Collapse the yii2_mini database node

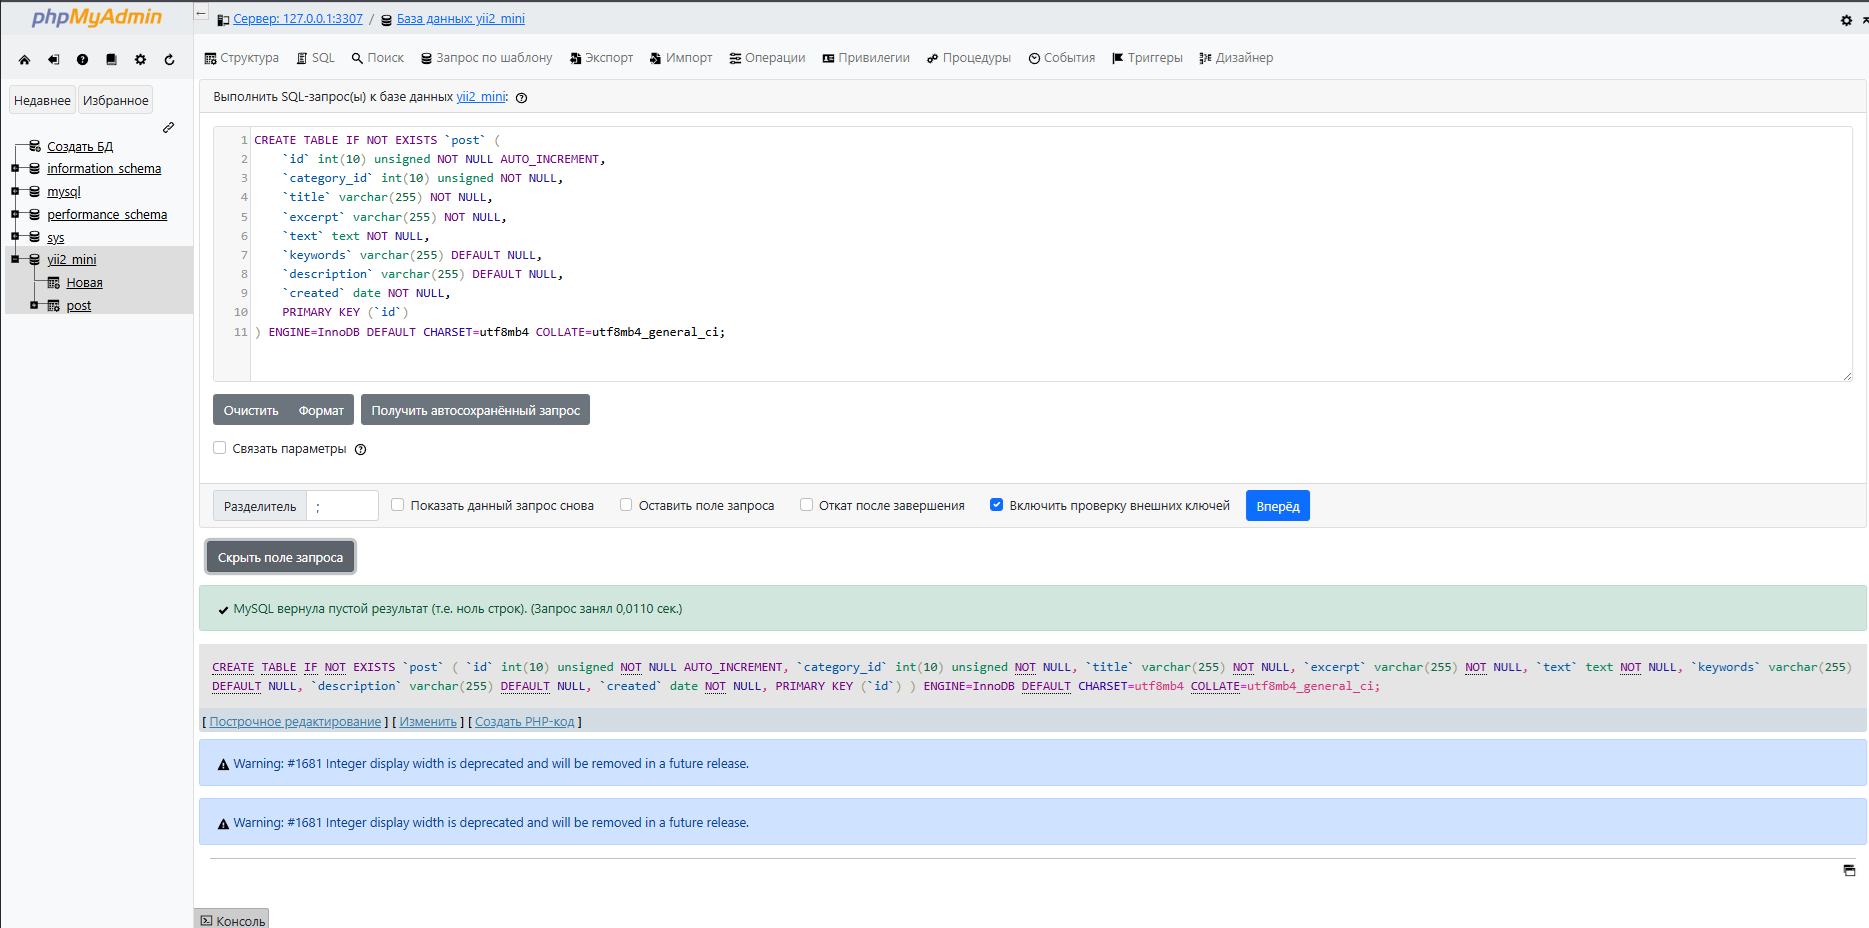tap(15, 259)
